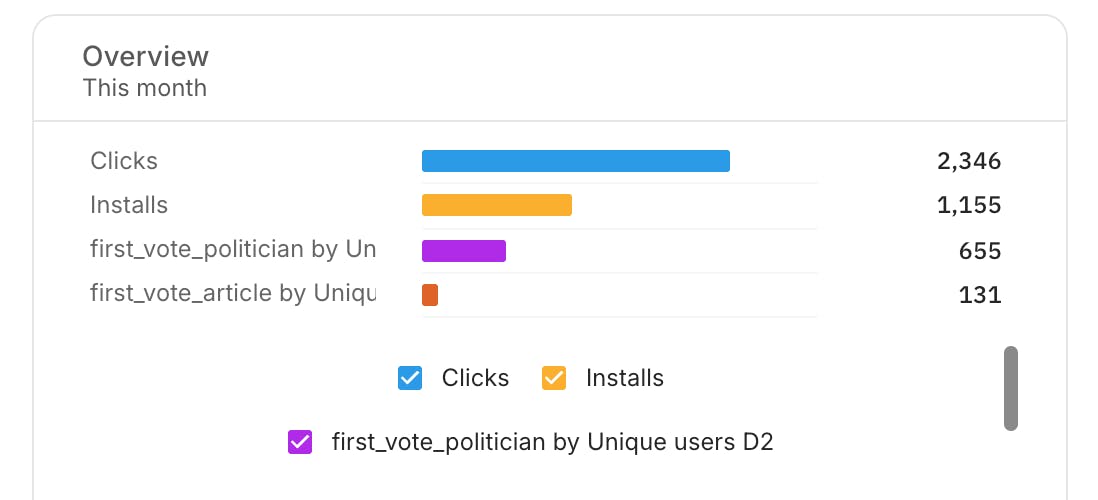1098x500 pixels.
Task: Click the orange Installs bar
Action: click(497, 205)
